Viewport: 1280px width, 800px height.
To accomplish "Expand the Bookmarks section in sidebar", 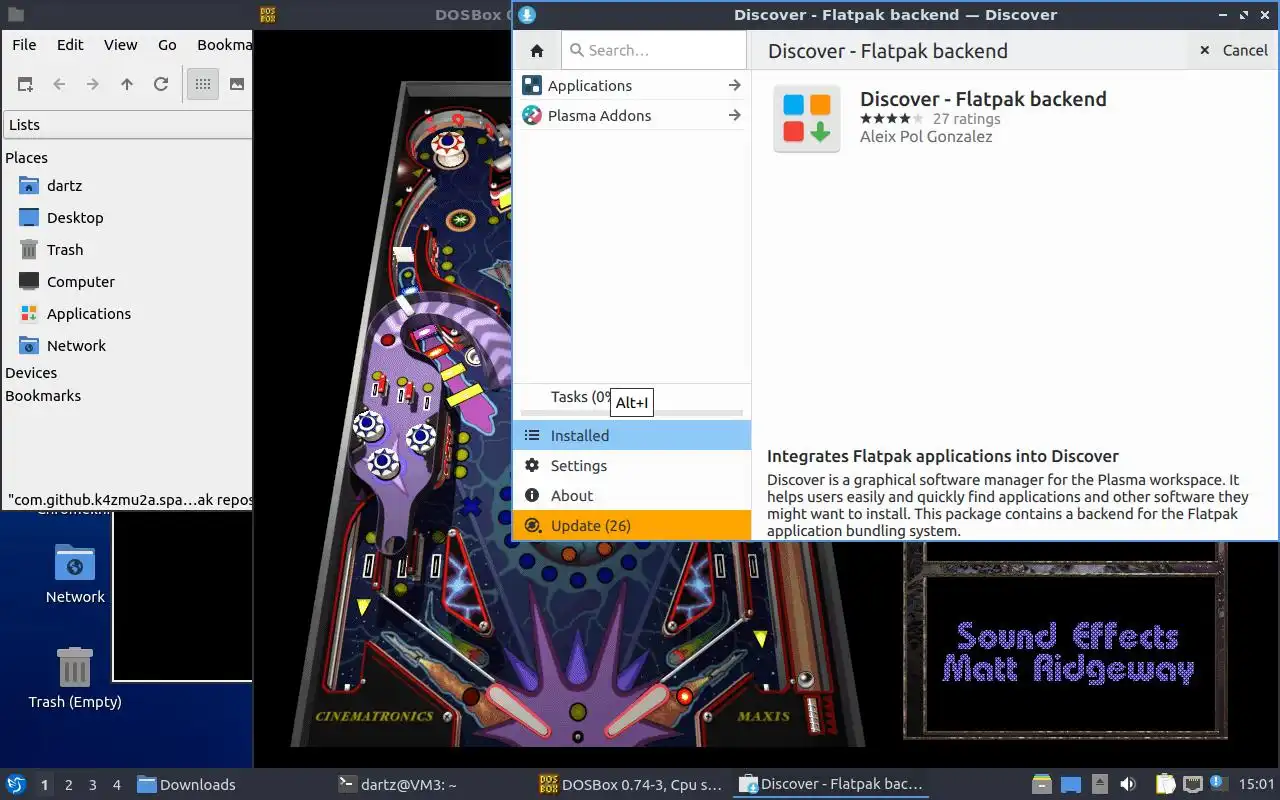I will pos(43,396).
